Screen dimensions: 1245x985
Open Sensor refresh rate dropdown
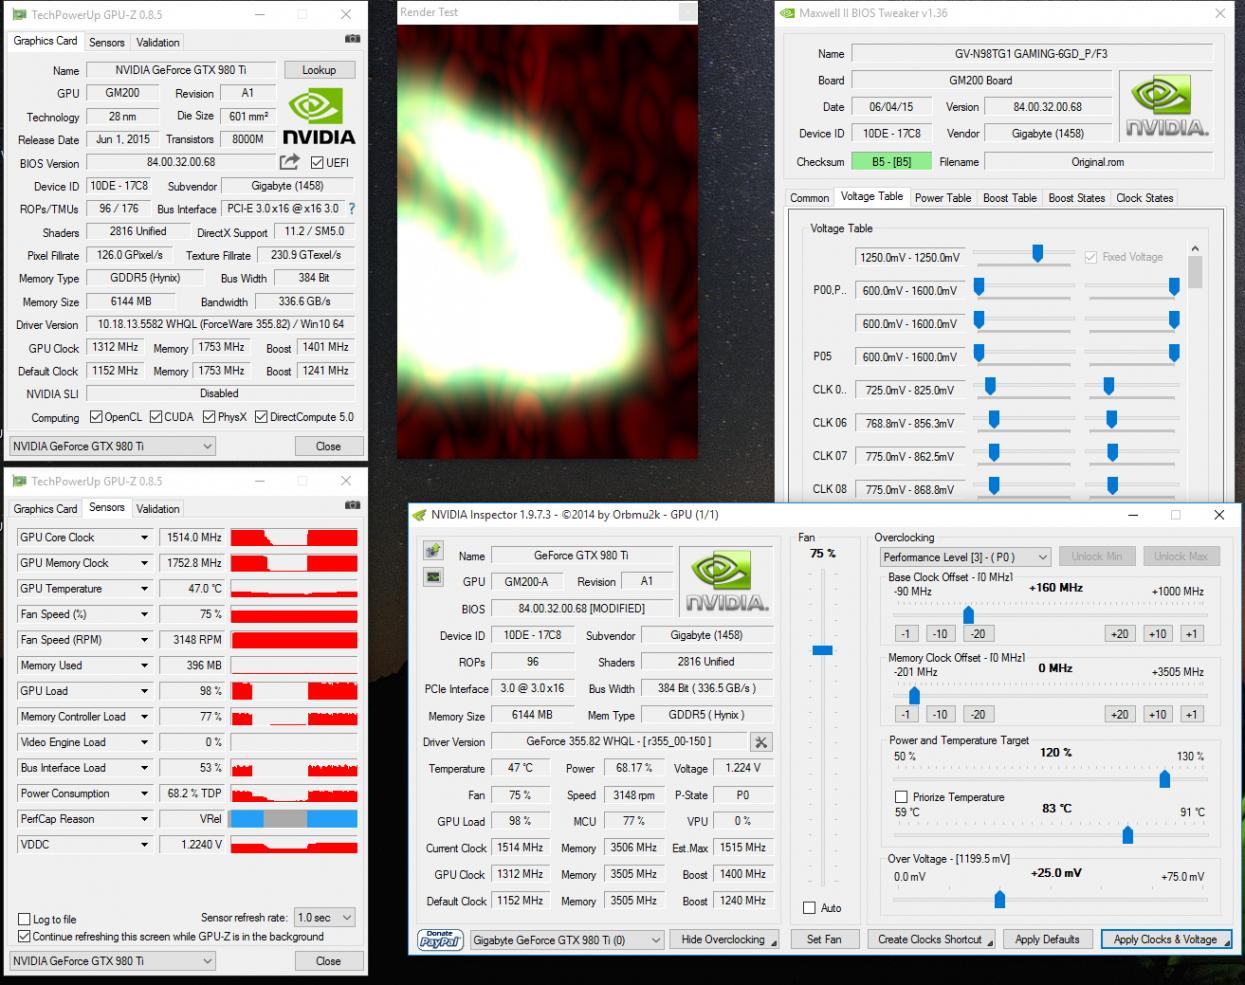pyautogui.click(x=324, y=917)
